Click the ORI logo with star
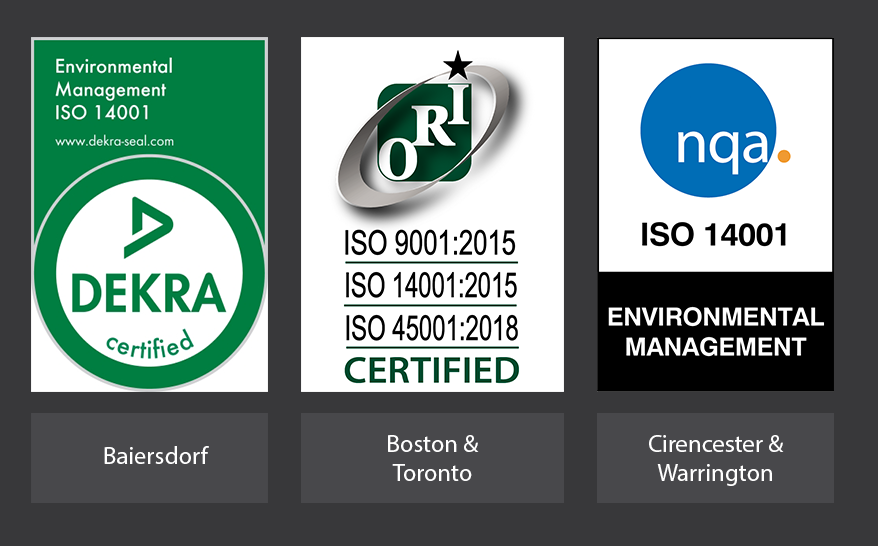 (x=428, y=132)
